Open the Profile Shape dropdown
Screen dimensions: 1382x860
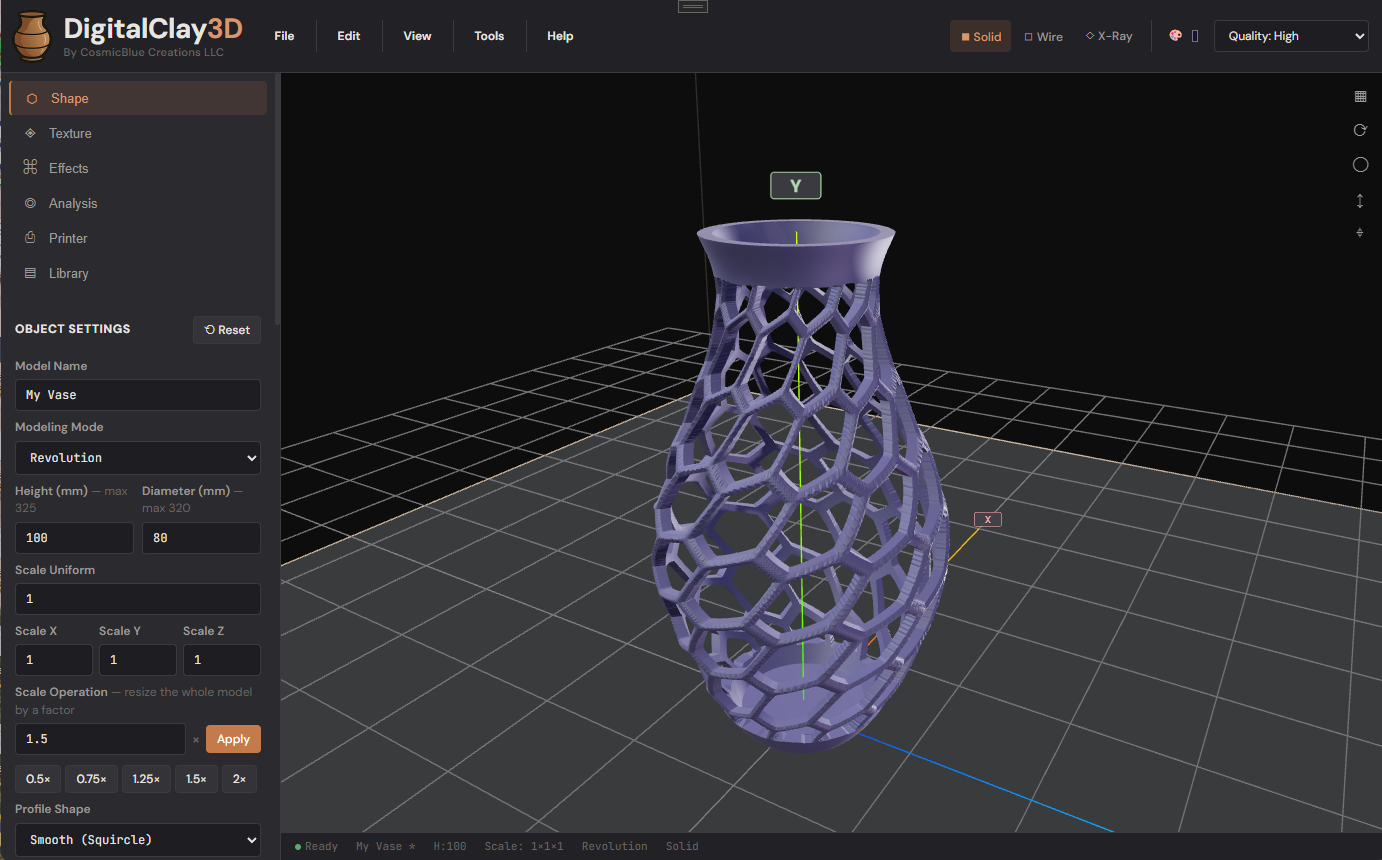click(x=138, y=840)
